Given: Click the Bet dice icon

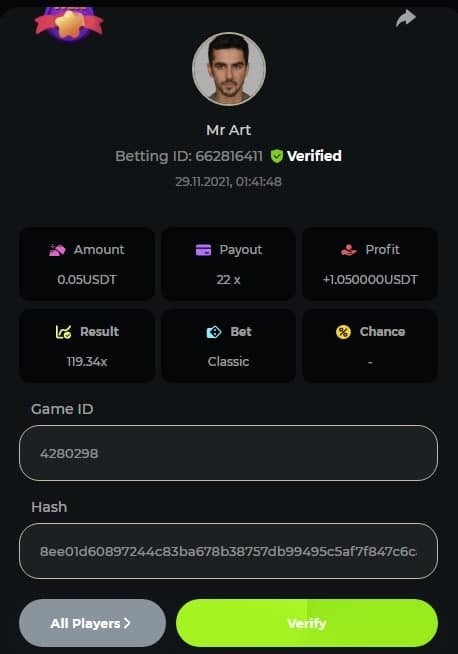Looking at the screenshot, I should pyautogui.click(x=214, y=332).
